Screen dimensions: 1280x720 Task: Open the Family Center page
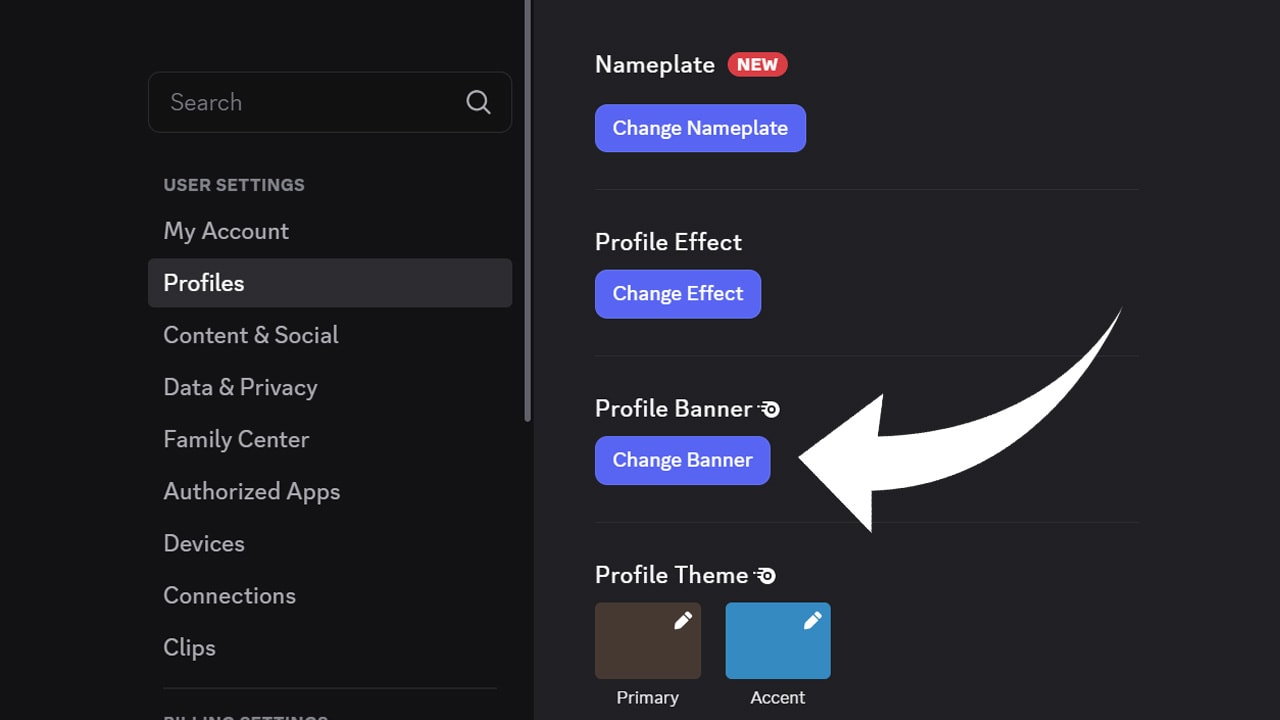tap(236, 439)
